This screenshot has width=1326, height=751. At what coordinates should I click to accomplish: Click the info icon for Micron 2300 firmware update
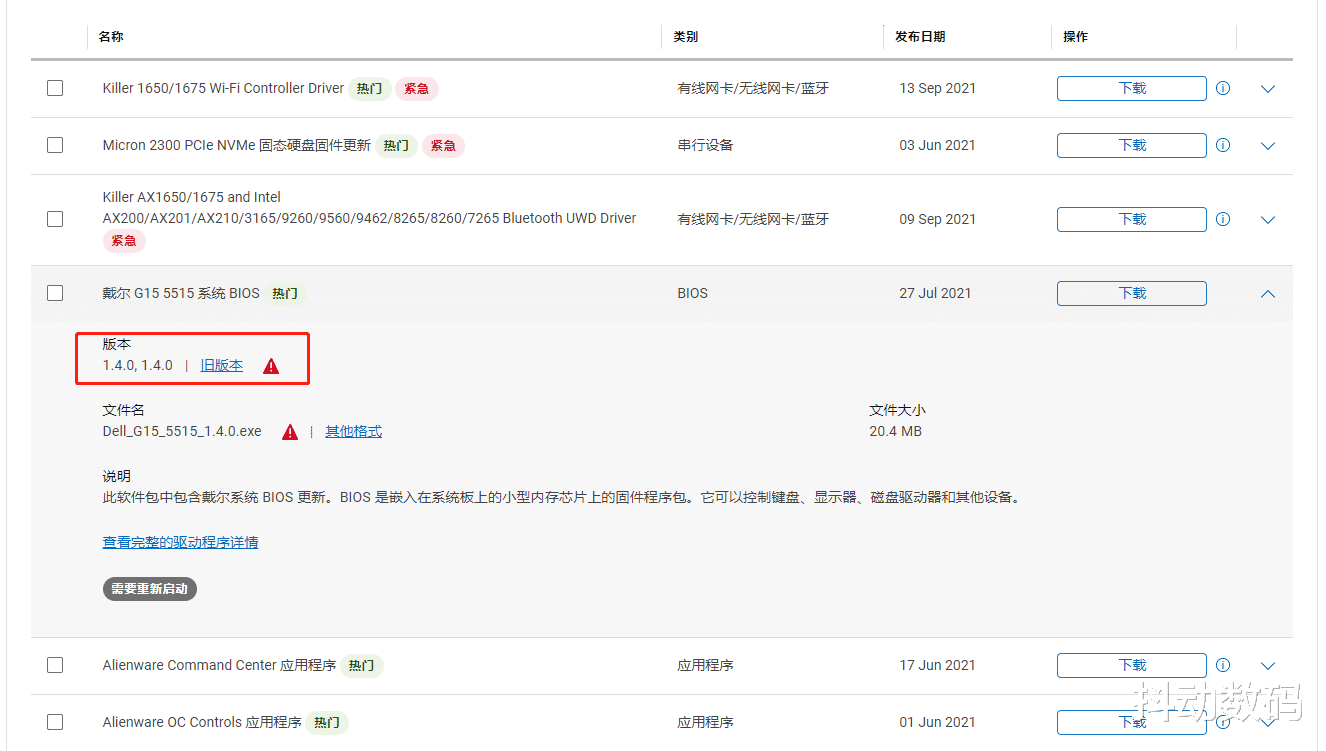pyautogui.click(x=1222, y=145)
